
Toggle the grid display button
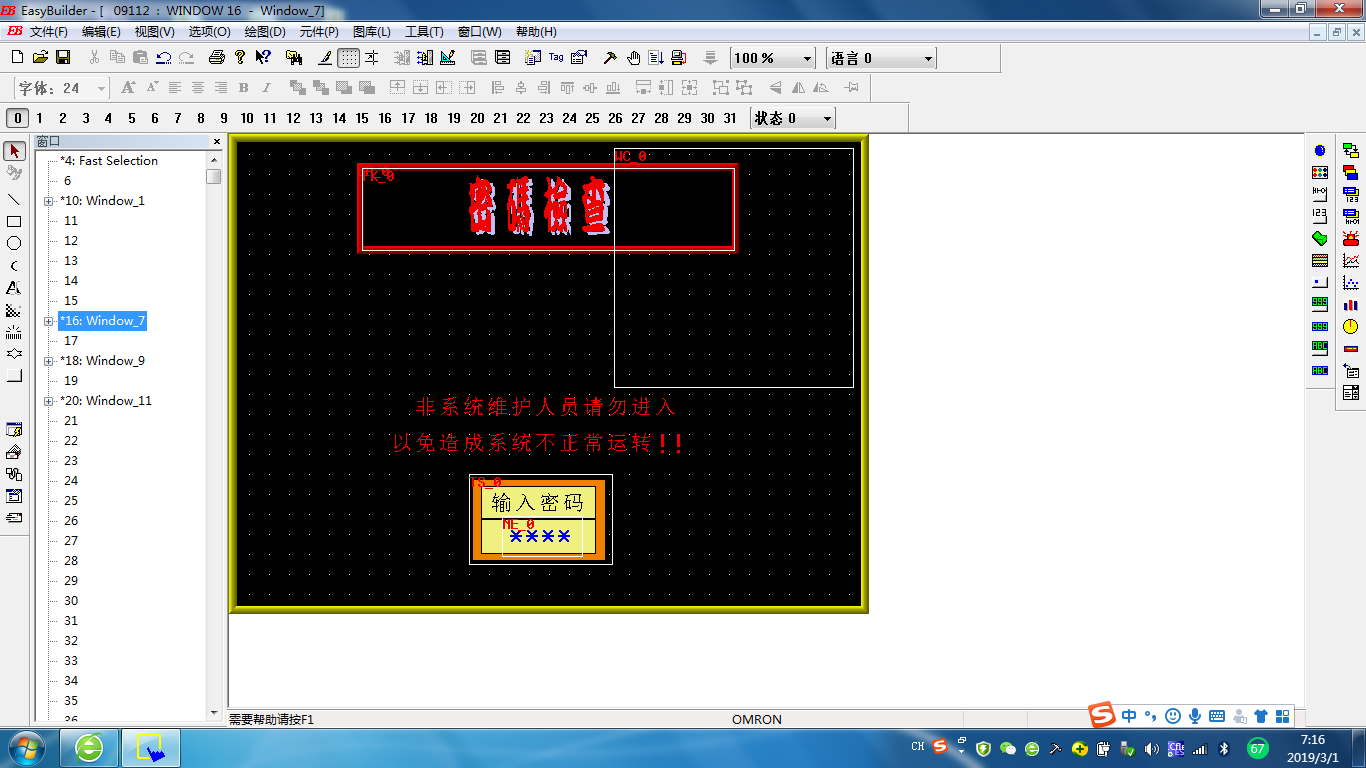click(348, 58)
